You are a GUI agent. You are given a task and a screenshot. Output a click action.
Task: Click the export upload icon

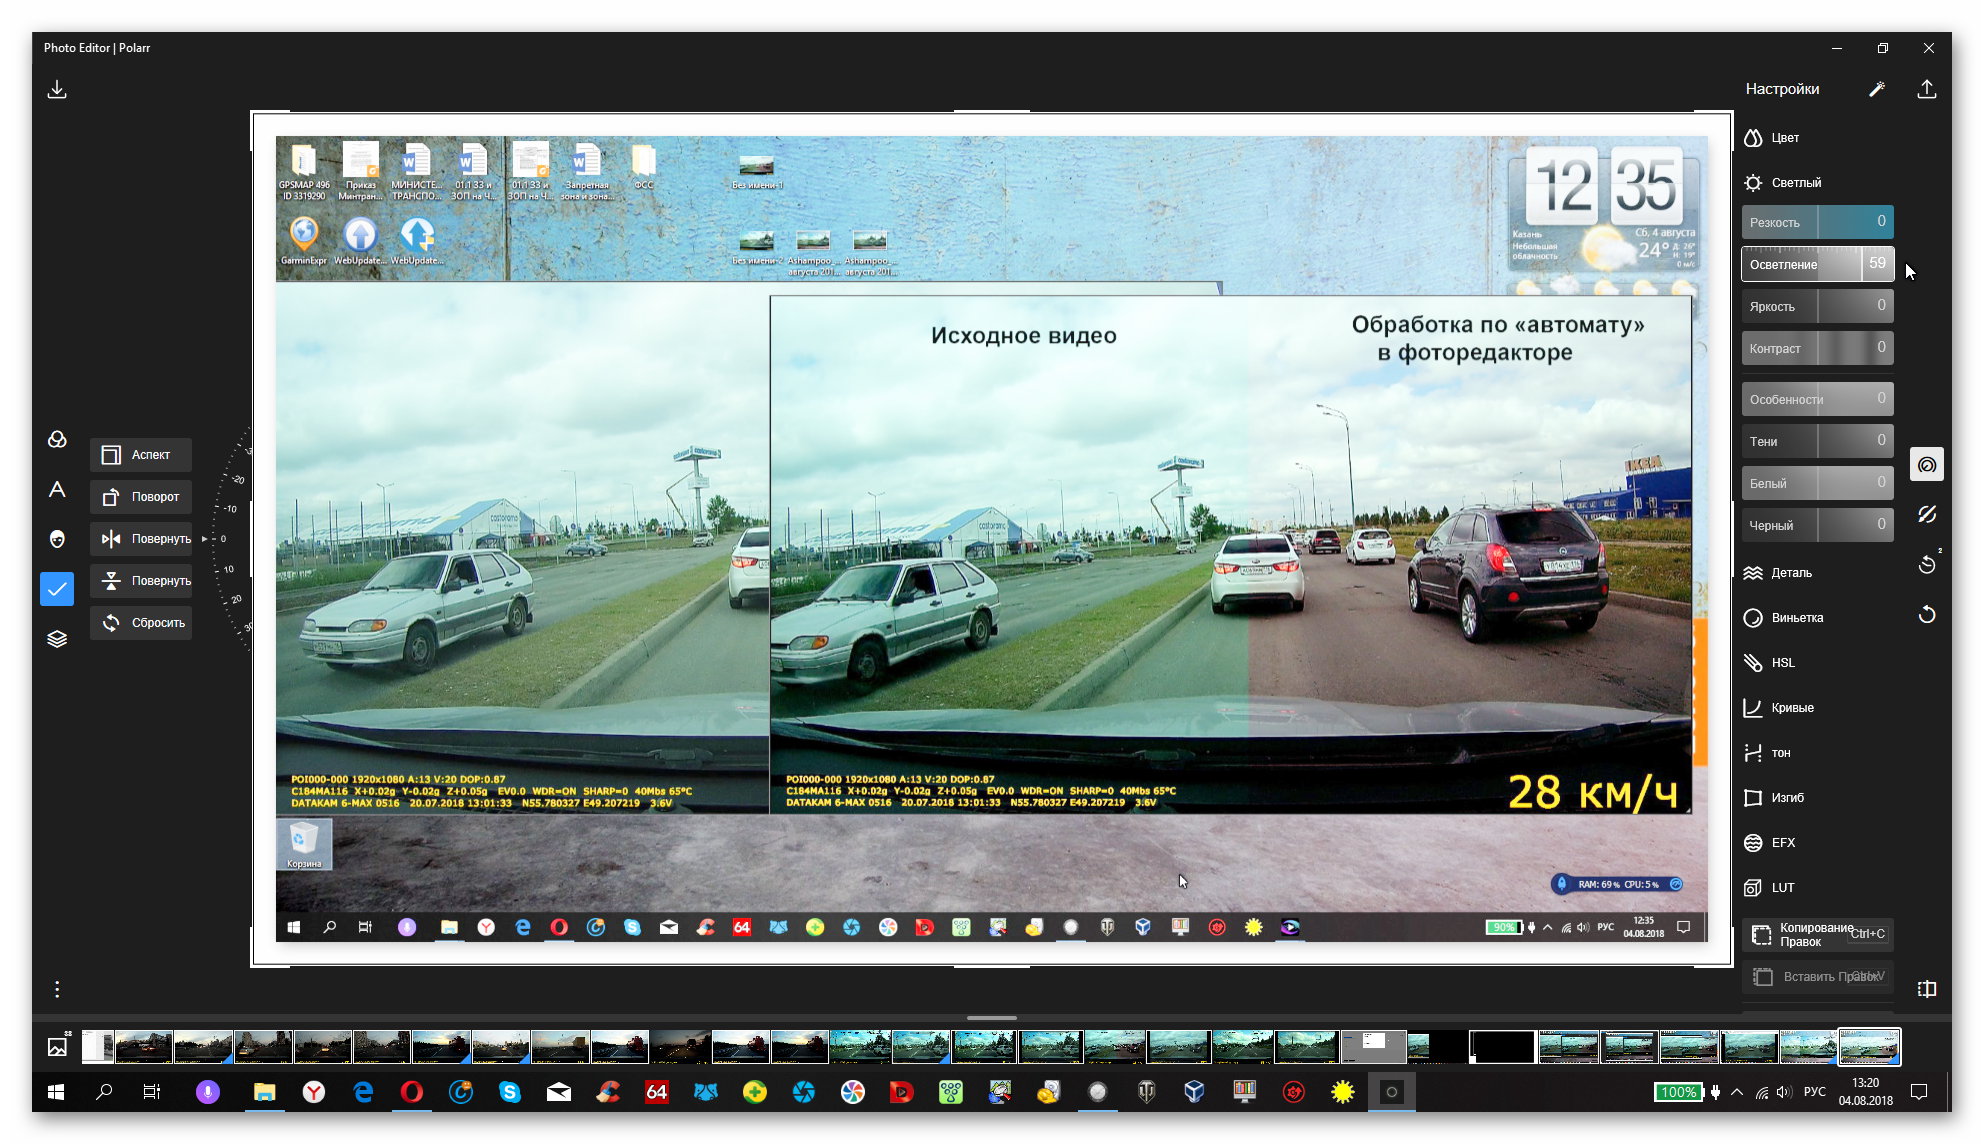click(x=1926, y=90)
